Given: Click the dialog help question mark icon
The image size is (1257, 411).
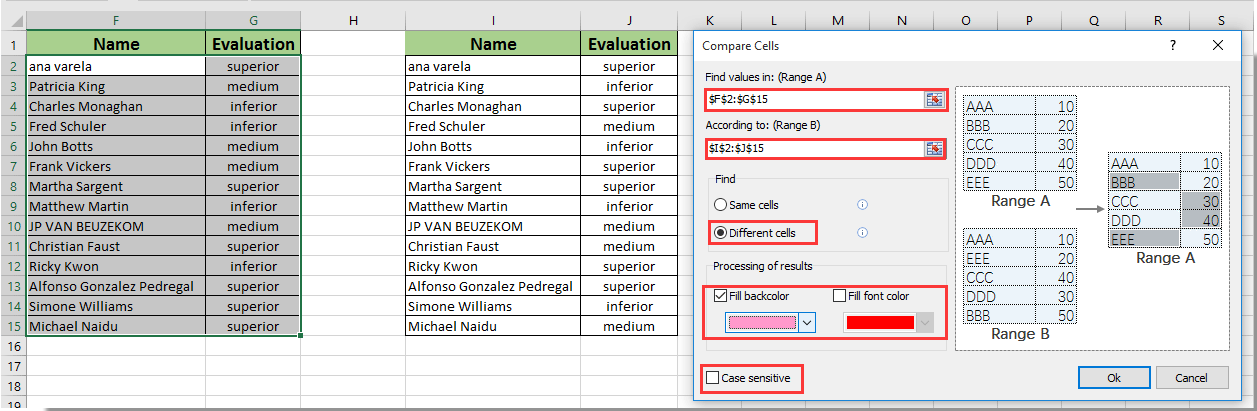Looking at the screenshot, I should point(1173,45).
